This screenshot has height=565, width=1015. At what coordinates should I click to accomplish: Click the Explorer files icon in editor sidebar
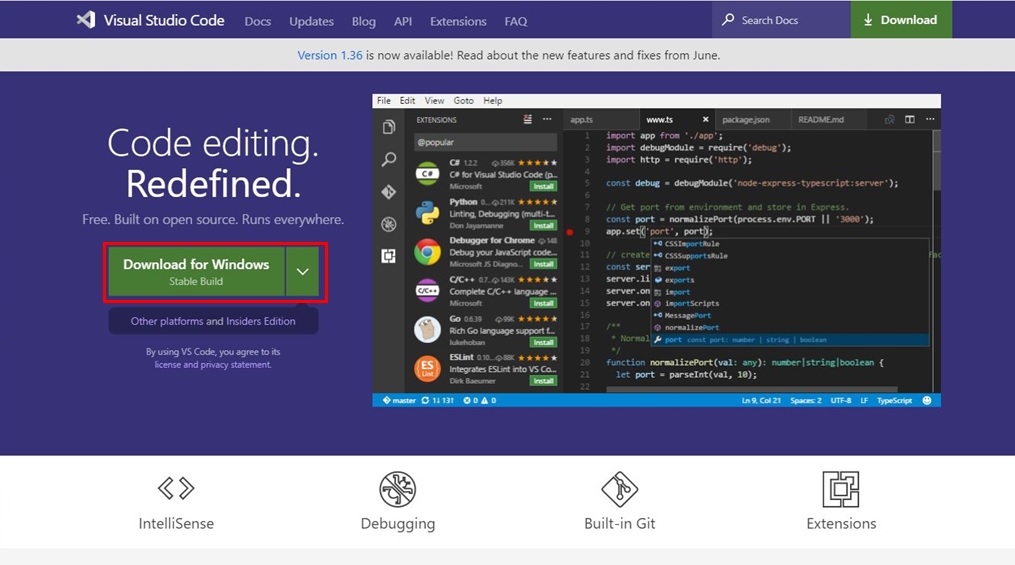(x=389, y=127)
